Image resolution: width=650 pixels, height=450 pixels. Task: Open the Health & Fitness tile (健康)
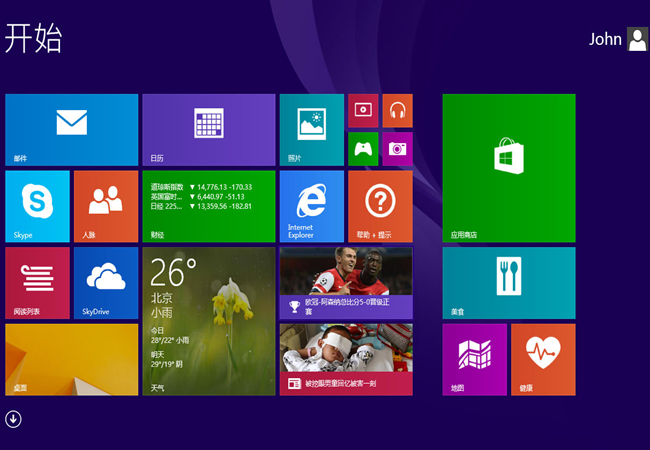tap(543, 360)
